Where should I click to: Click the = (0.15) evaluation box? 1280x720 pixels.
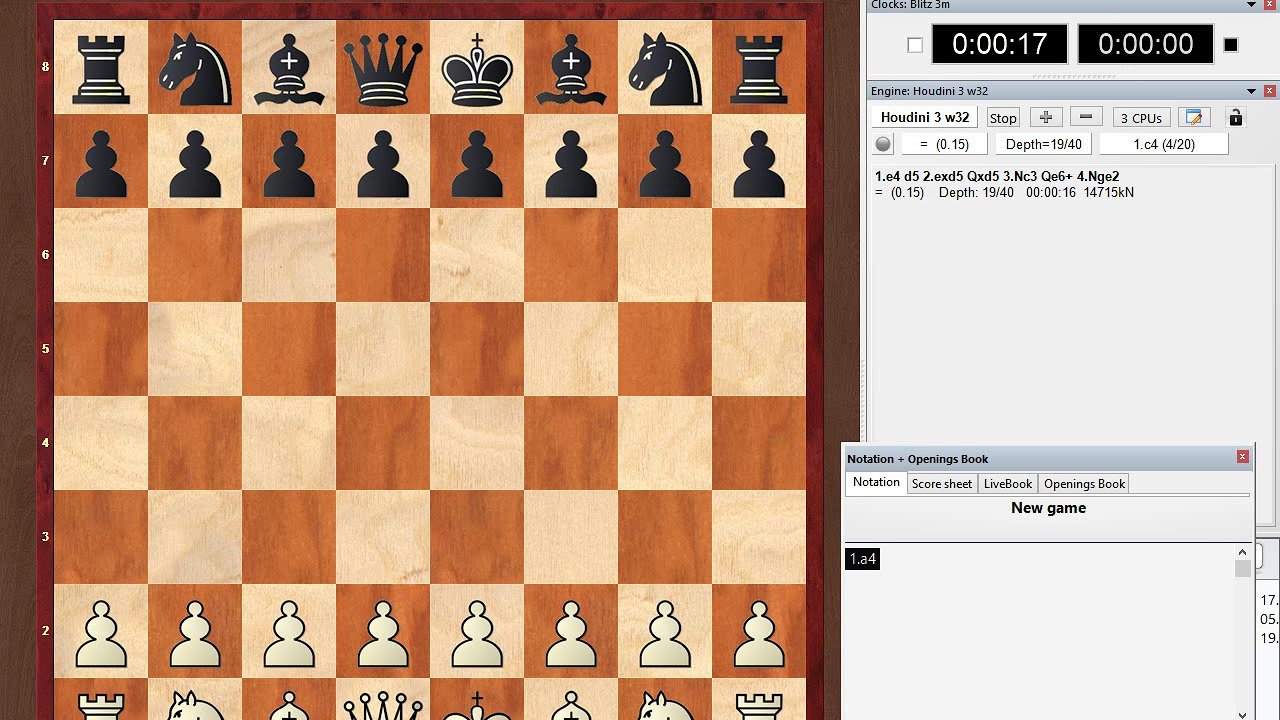click(x=945, y=144)
